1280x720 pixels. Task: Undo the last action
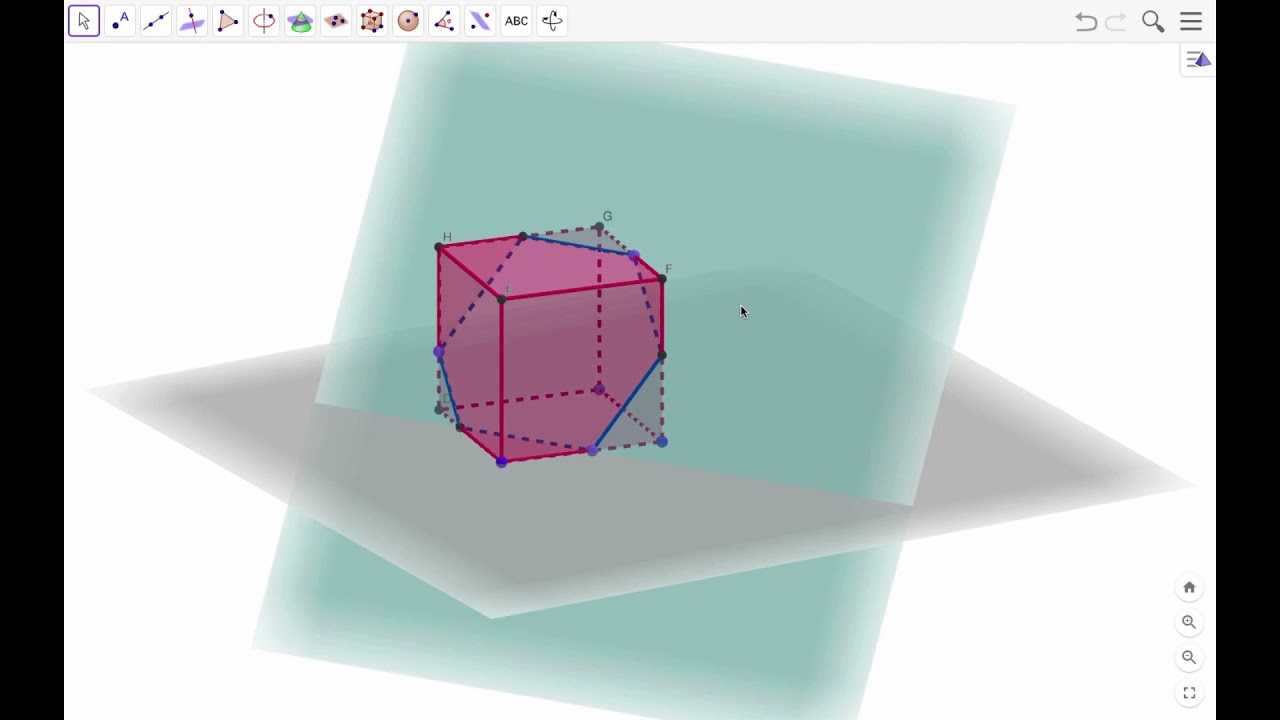click(1086, 21)
